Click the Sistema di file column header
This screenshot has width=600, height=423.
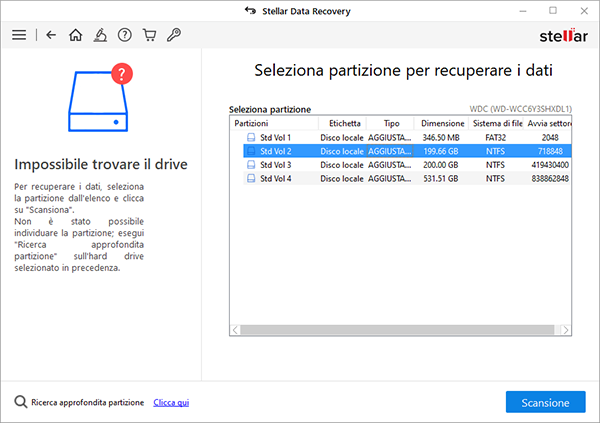coord(496,123)
